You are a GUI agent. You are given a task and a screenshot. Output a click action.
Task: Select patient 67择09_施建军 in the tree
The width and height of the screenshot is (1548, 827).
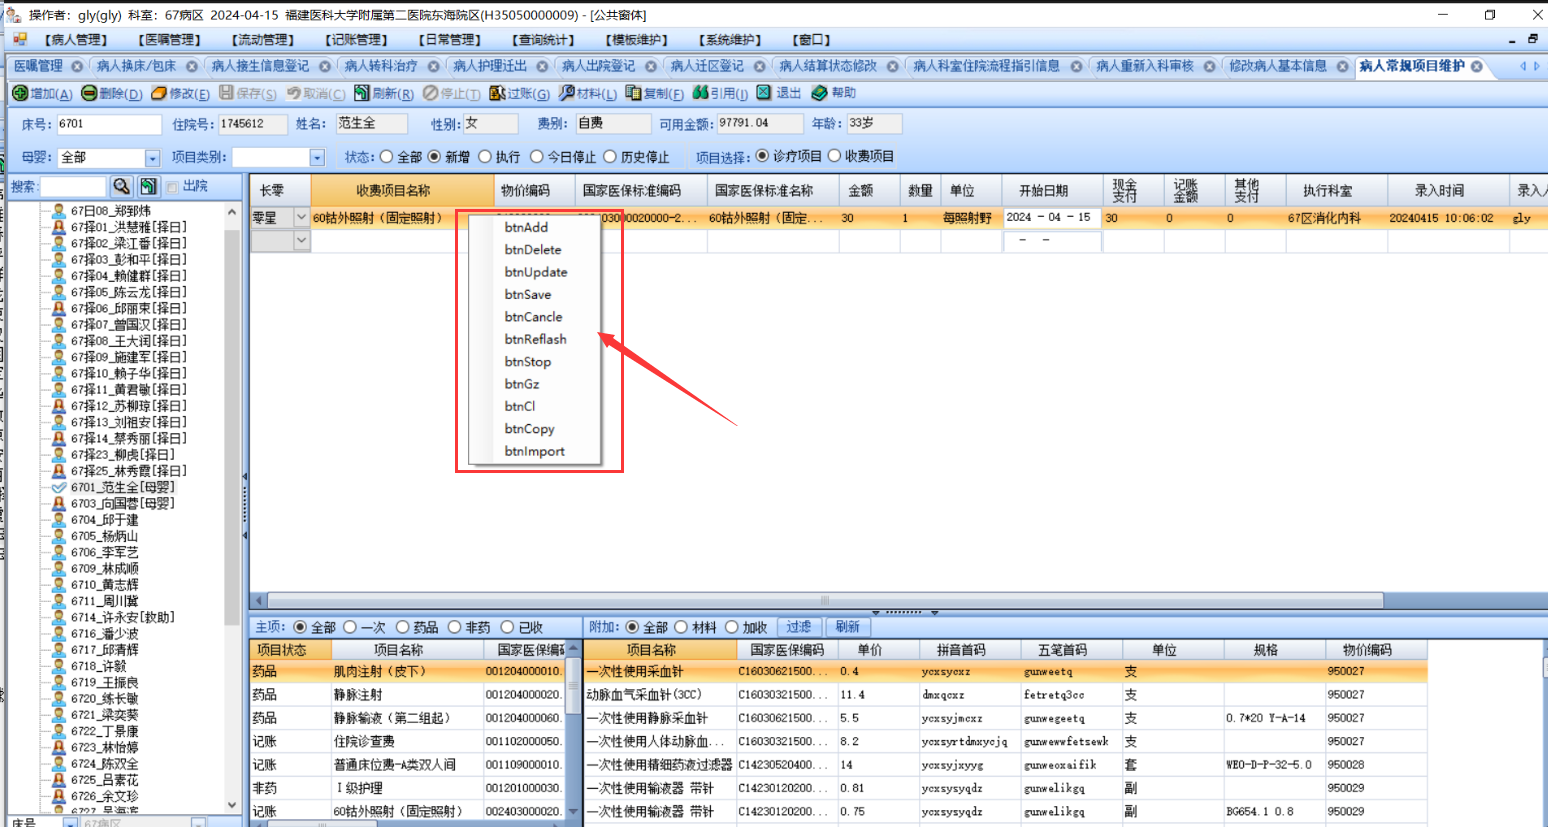pyautogui.click(x=128, y=357)
